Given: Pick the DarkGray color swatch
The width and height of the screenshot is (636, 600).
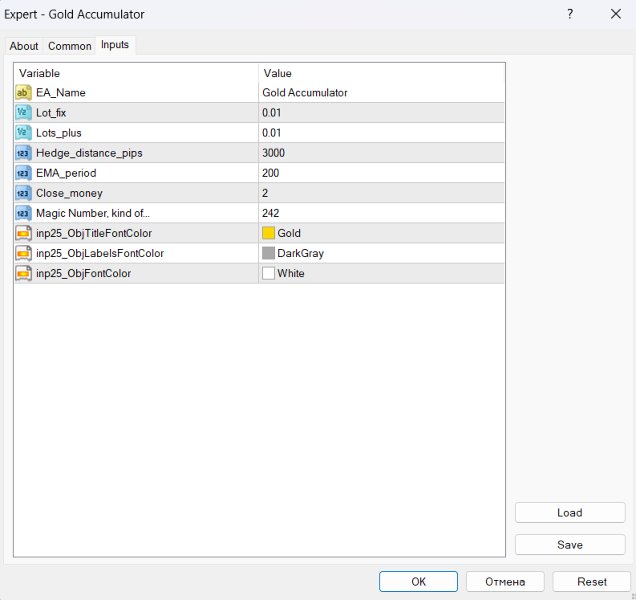Looking at the screenshot, I should pyautogui.click(x=268, y=253).
